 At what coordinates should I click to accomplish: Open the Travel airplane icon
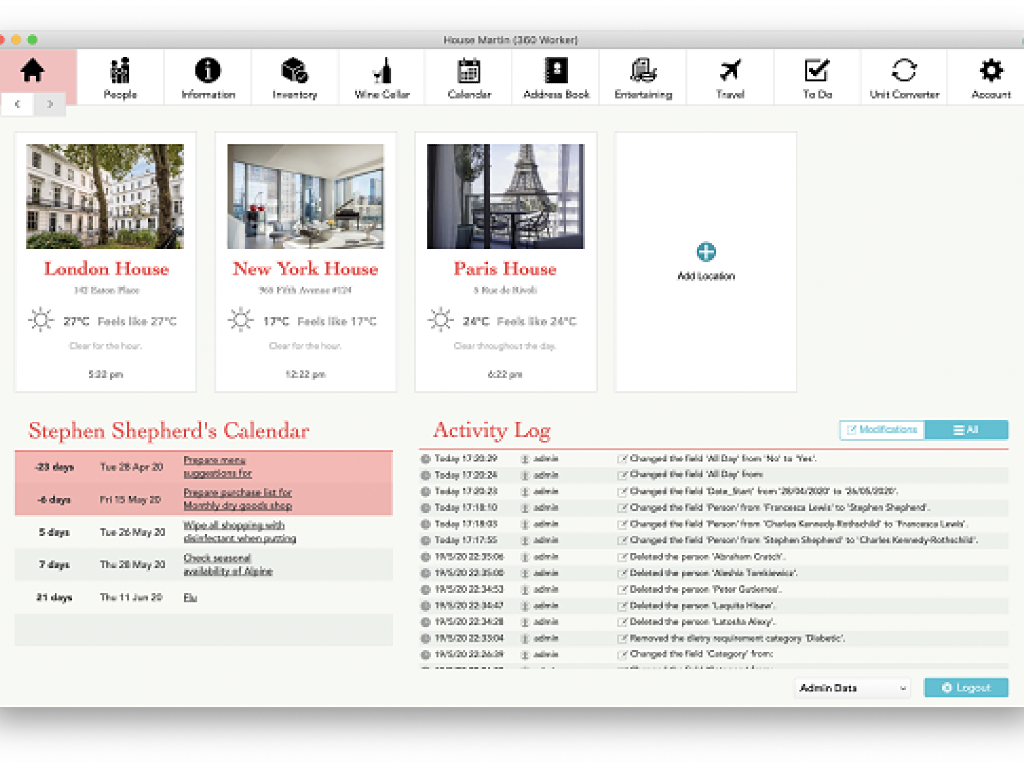(730, 71)
